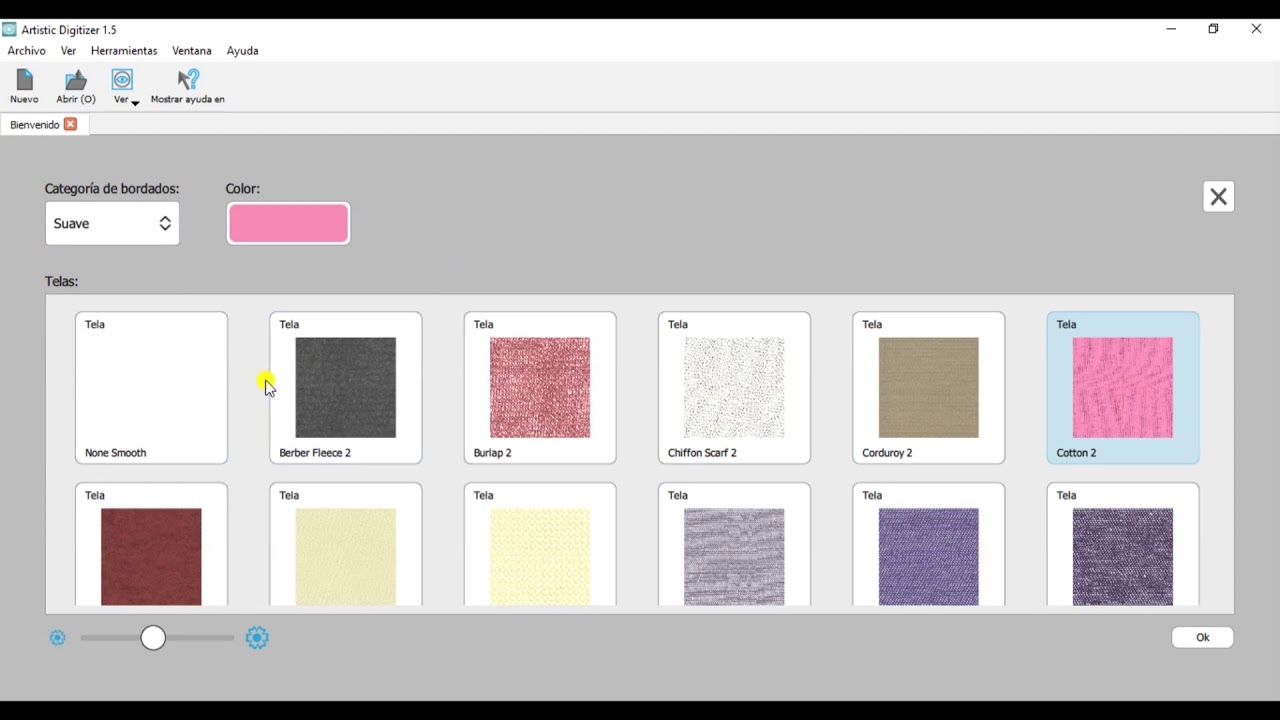The height and width of the screenshot is (720, 1280).
Task: Open the Ayuda menu
Action: 242,51
